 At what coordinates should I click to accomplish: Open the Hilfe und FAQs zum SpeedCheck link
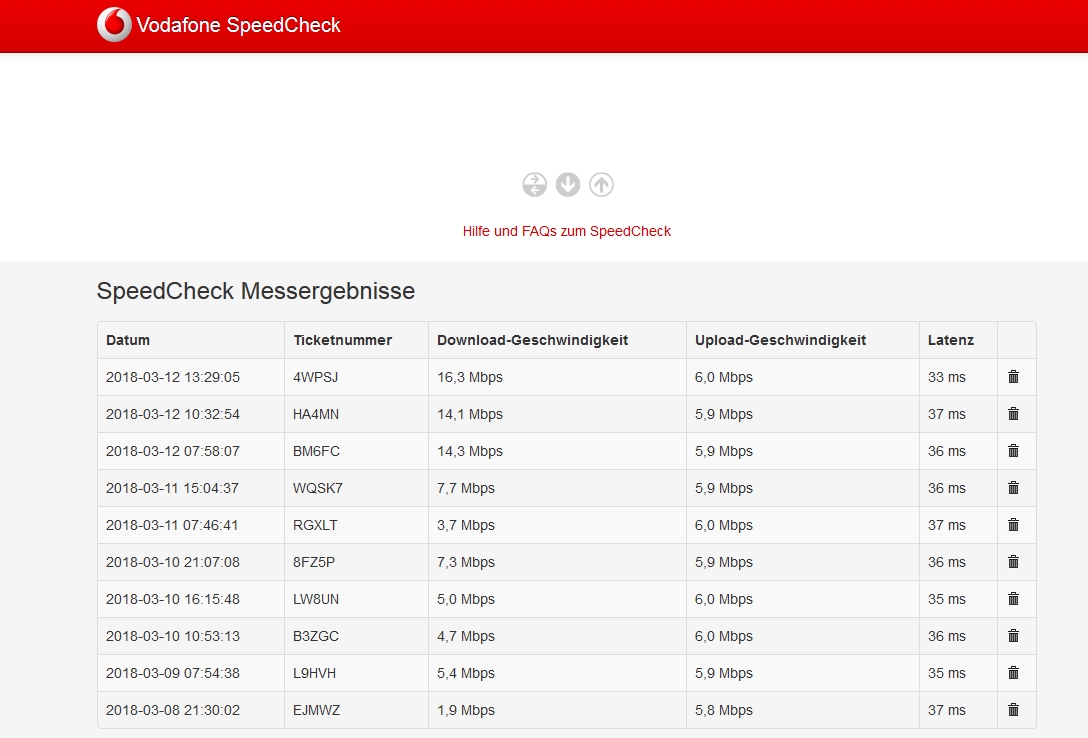[566, 231]
